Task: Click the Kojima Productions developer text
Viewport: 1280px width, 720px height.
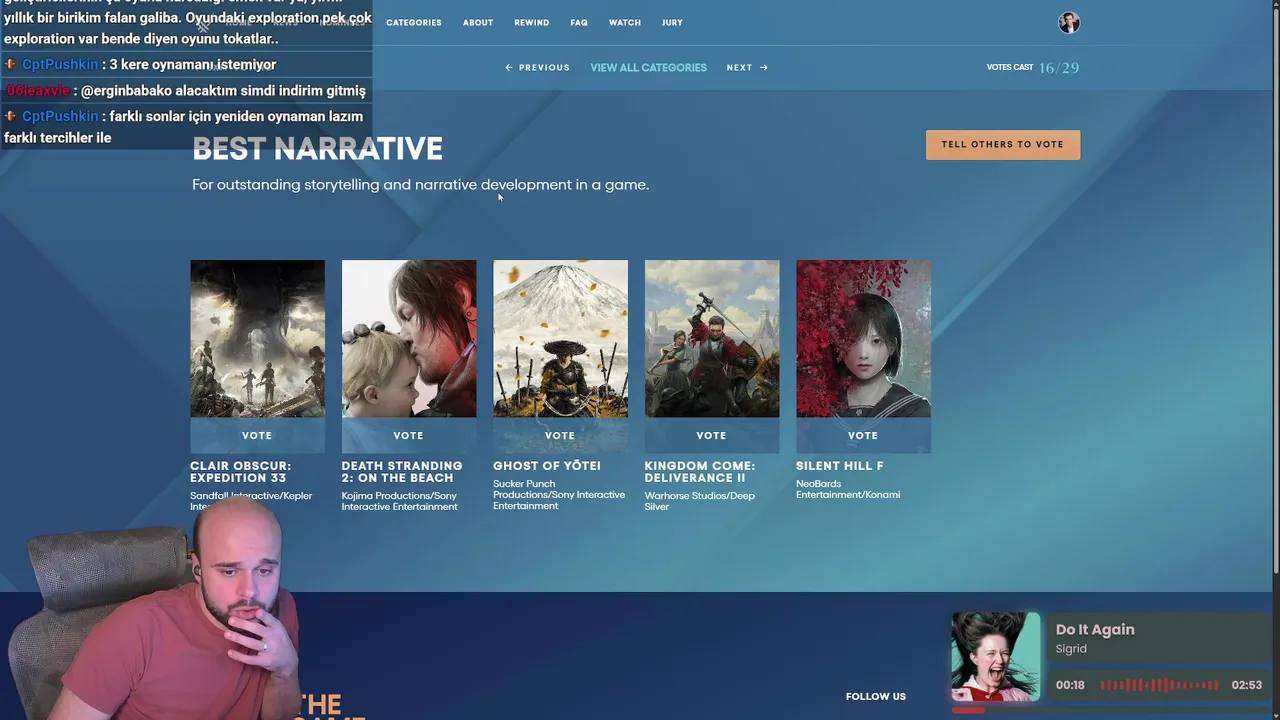Action: pos(400,501)
